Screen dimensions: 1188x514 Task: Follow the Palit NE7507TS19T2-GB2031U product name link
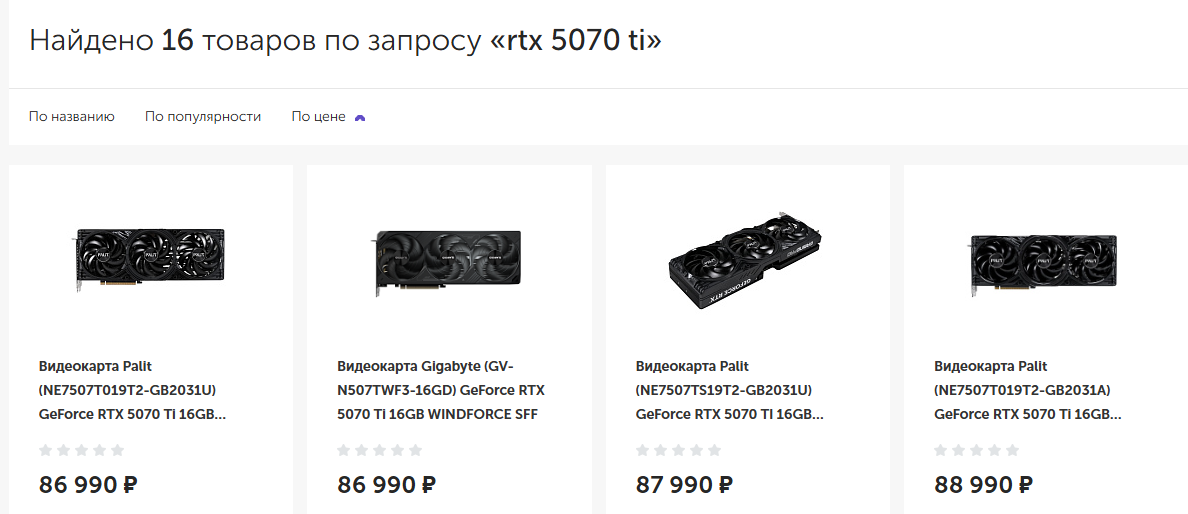[x=730, y=390]
